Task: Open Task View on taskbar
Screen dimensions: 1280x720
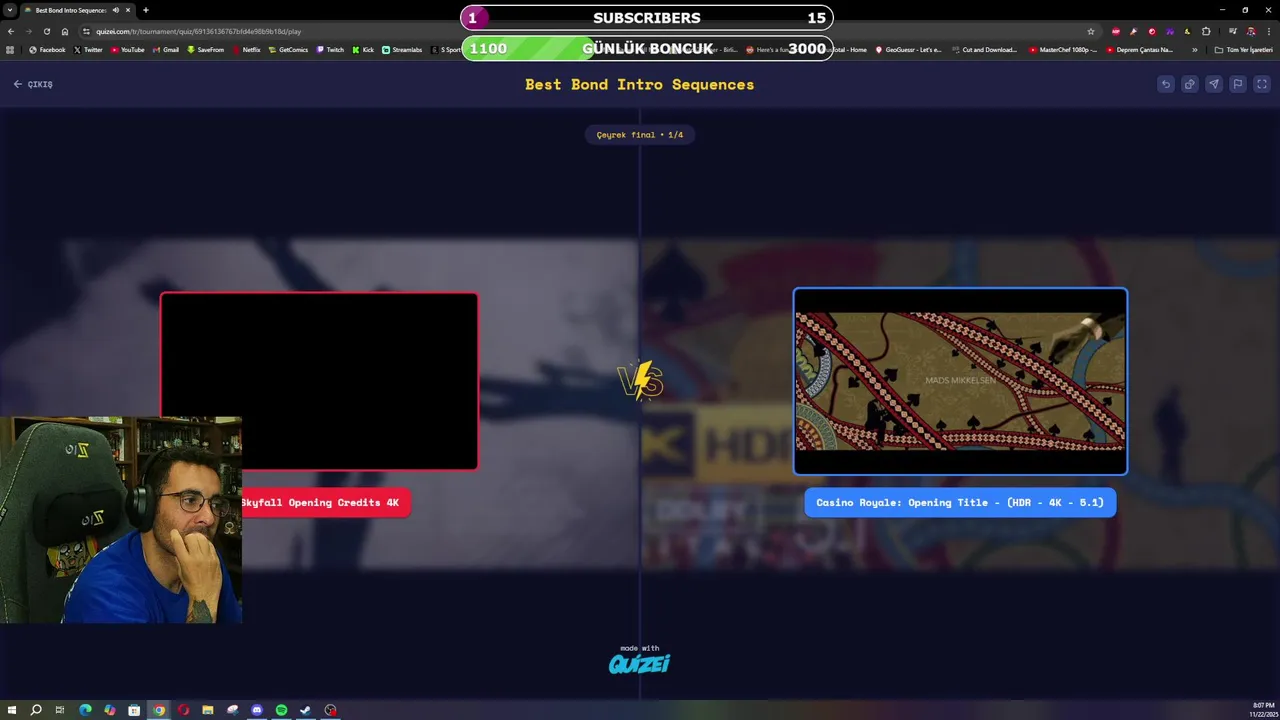Action: (x=60, y=710)
